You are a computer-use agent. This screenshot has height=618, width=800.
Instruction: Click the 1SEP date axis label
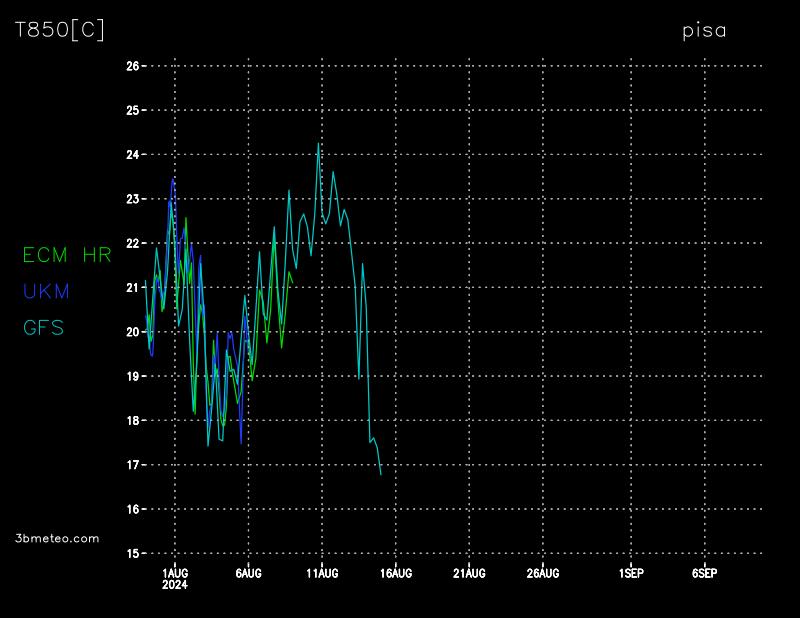click(631, 573)
